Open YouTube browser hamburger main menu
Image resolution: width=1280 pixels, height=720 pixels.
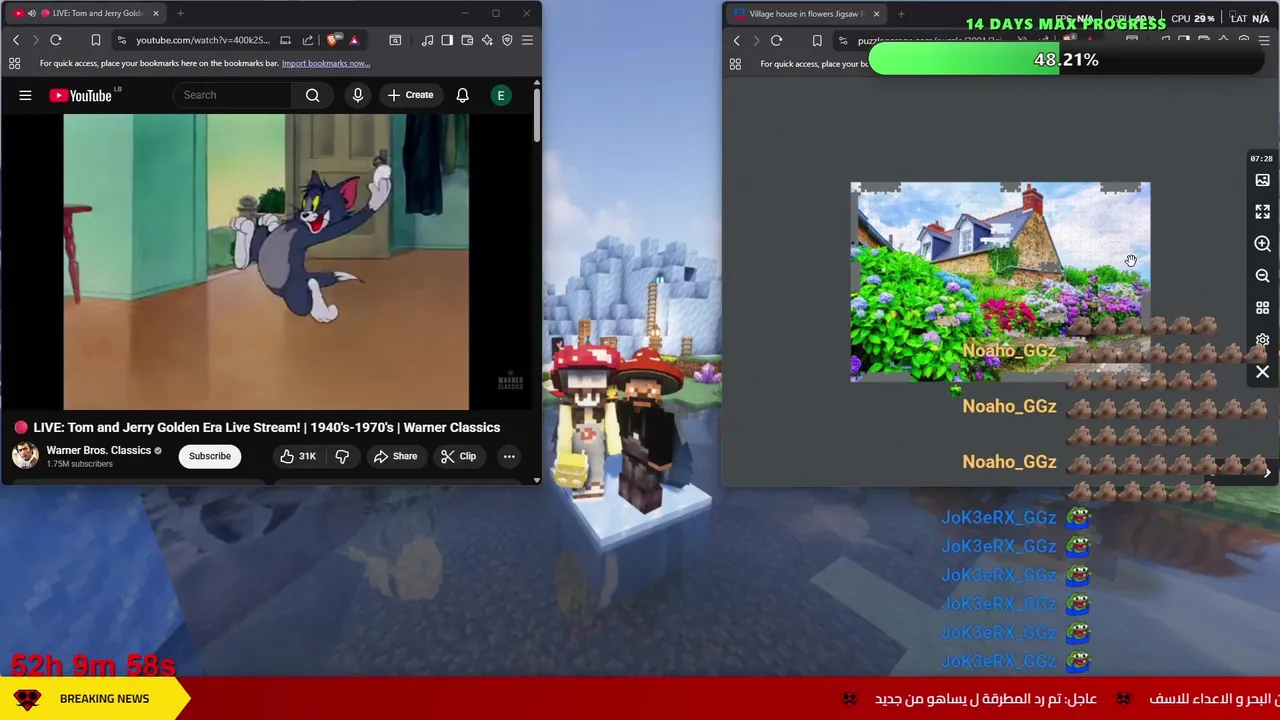click(x=527, y=40)
